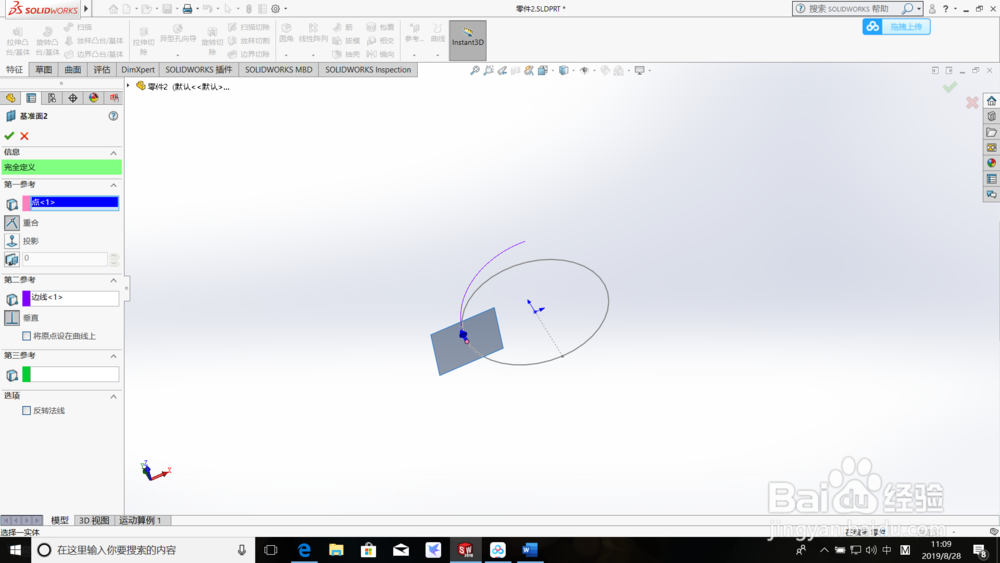Image resolution: width=1000 pixels, height=563 pixels.
Task: Open the File Explorer folder task pane icon
Action: pos(991,132)
